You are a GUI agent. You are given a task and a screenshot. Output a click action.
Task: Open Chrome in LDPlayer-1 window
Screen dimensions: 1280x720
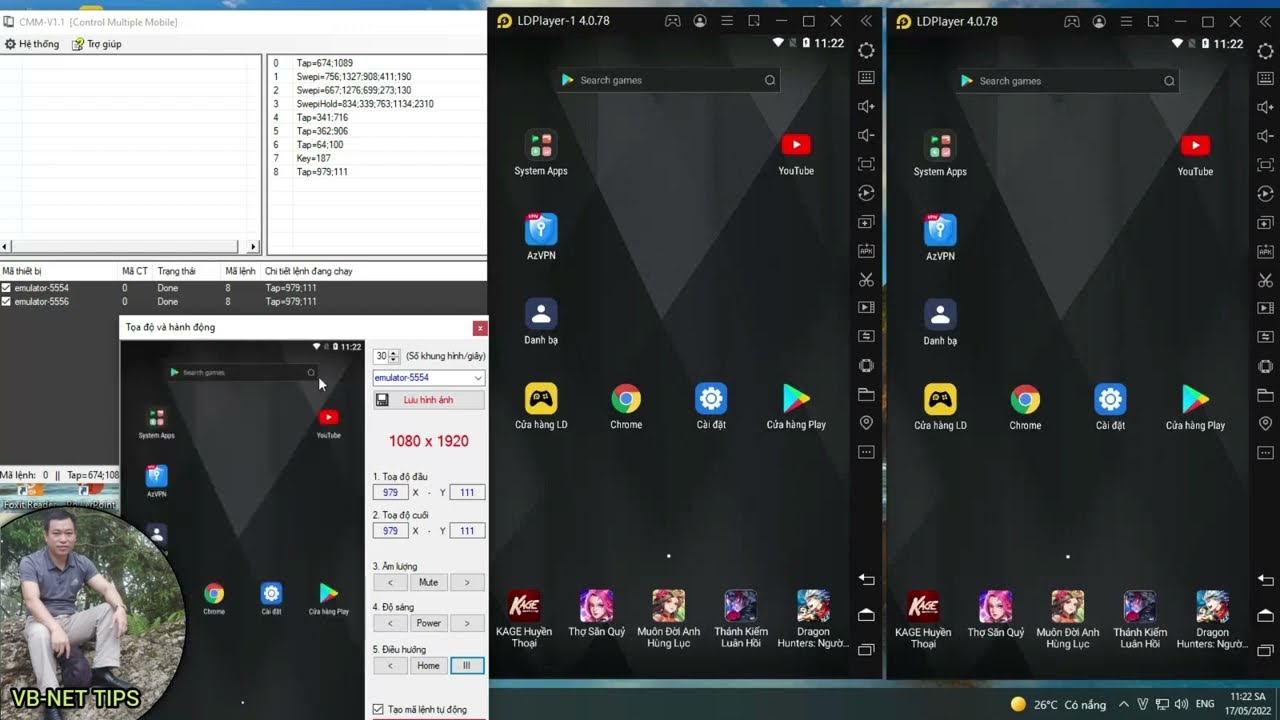coord(626,407)
